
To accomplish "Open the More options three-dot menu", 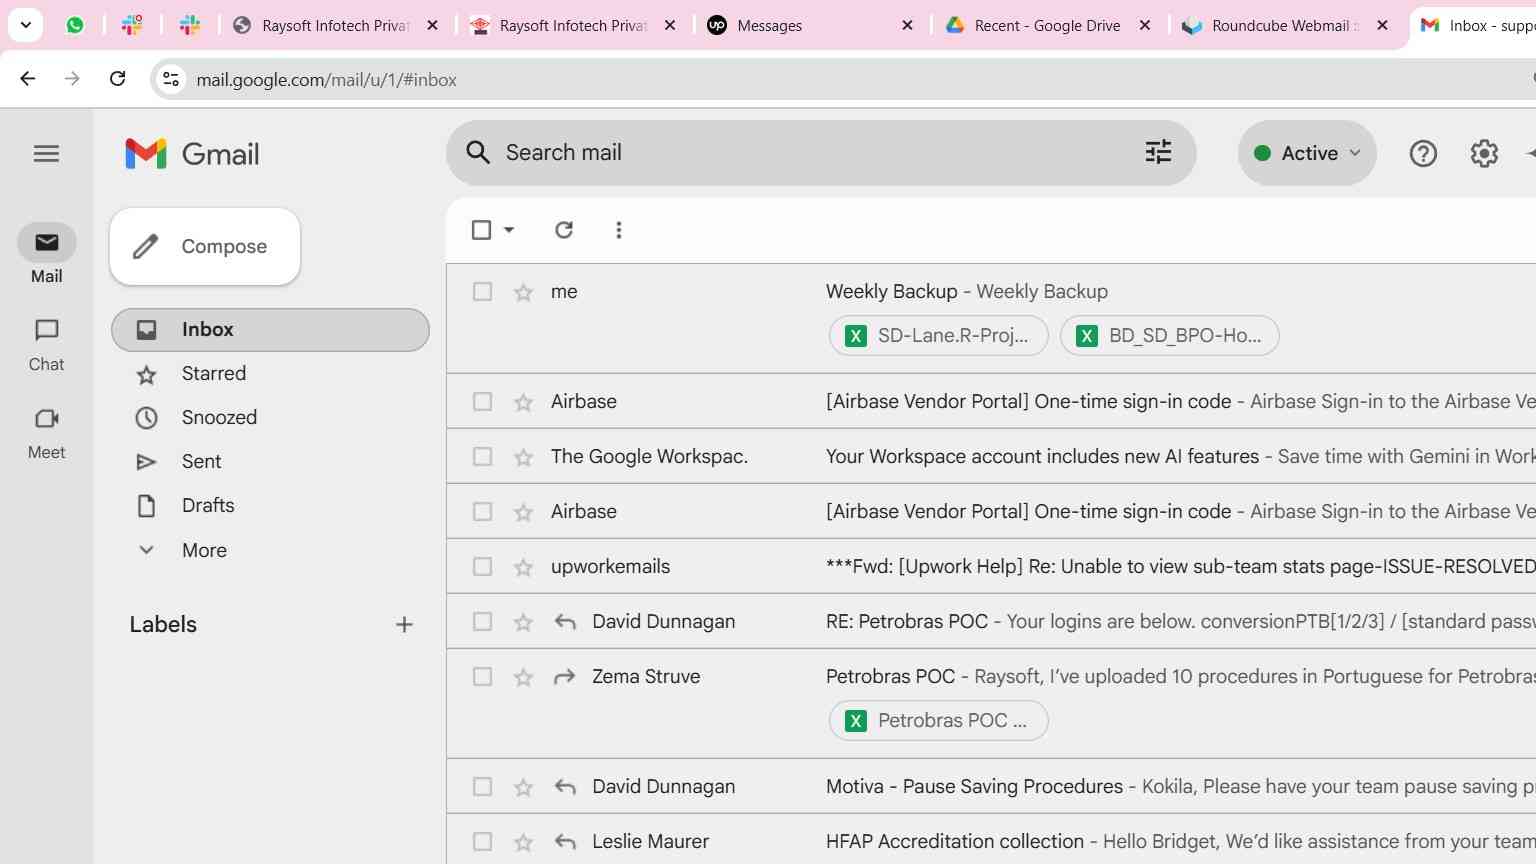I will point(619,230).
